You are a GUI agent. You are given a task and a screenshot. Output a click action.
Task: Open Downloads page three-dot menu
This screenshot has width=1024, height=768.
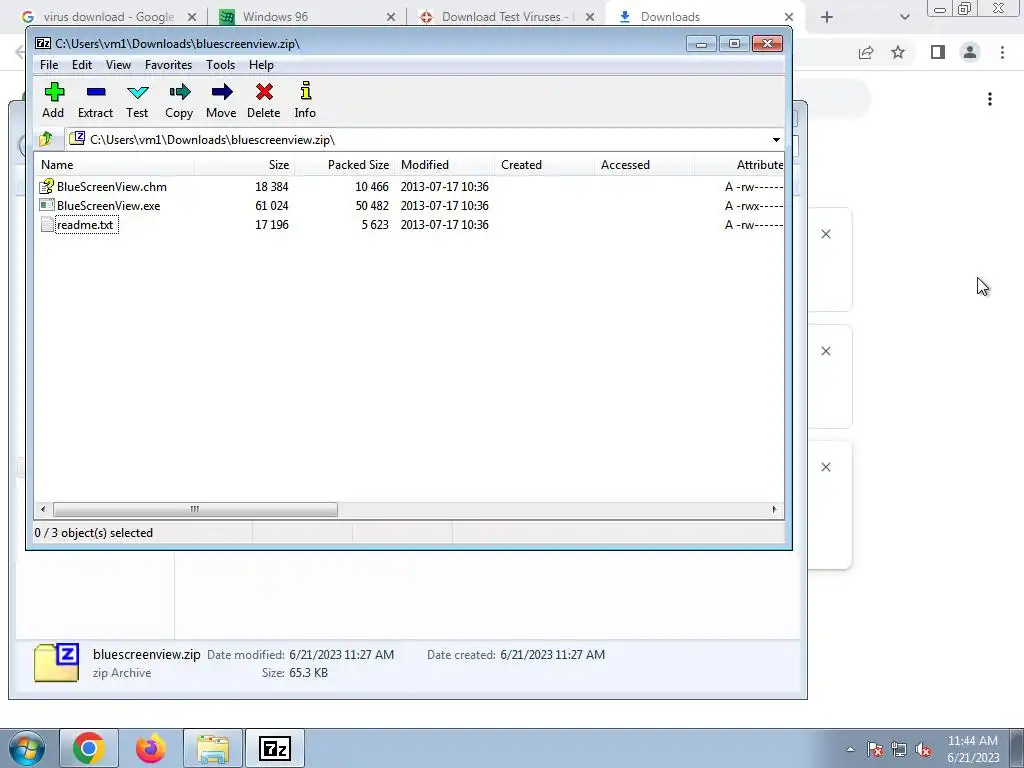(x=990, y=99)
